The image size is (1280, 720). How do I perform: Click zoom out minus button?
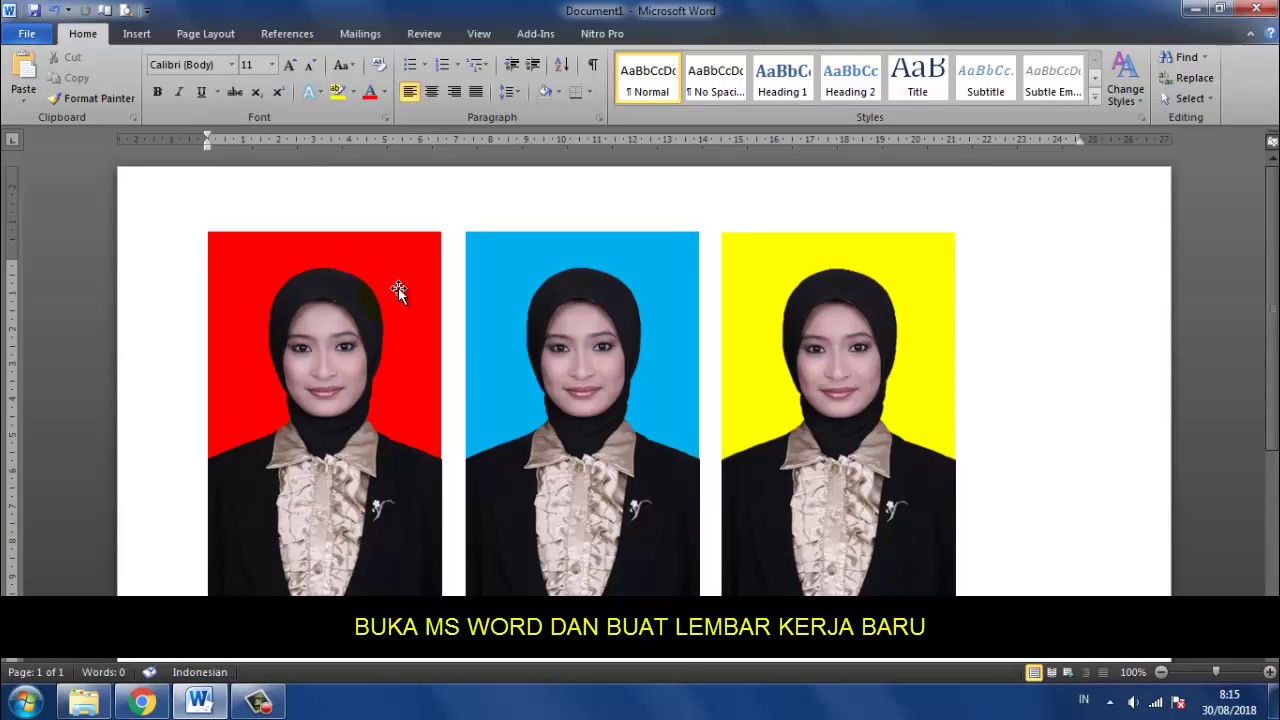tap(1161, 672)
